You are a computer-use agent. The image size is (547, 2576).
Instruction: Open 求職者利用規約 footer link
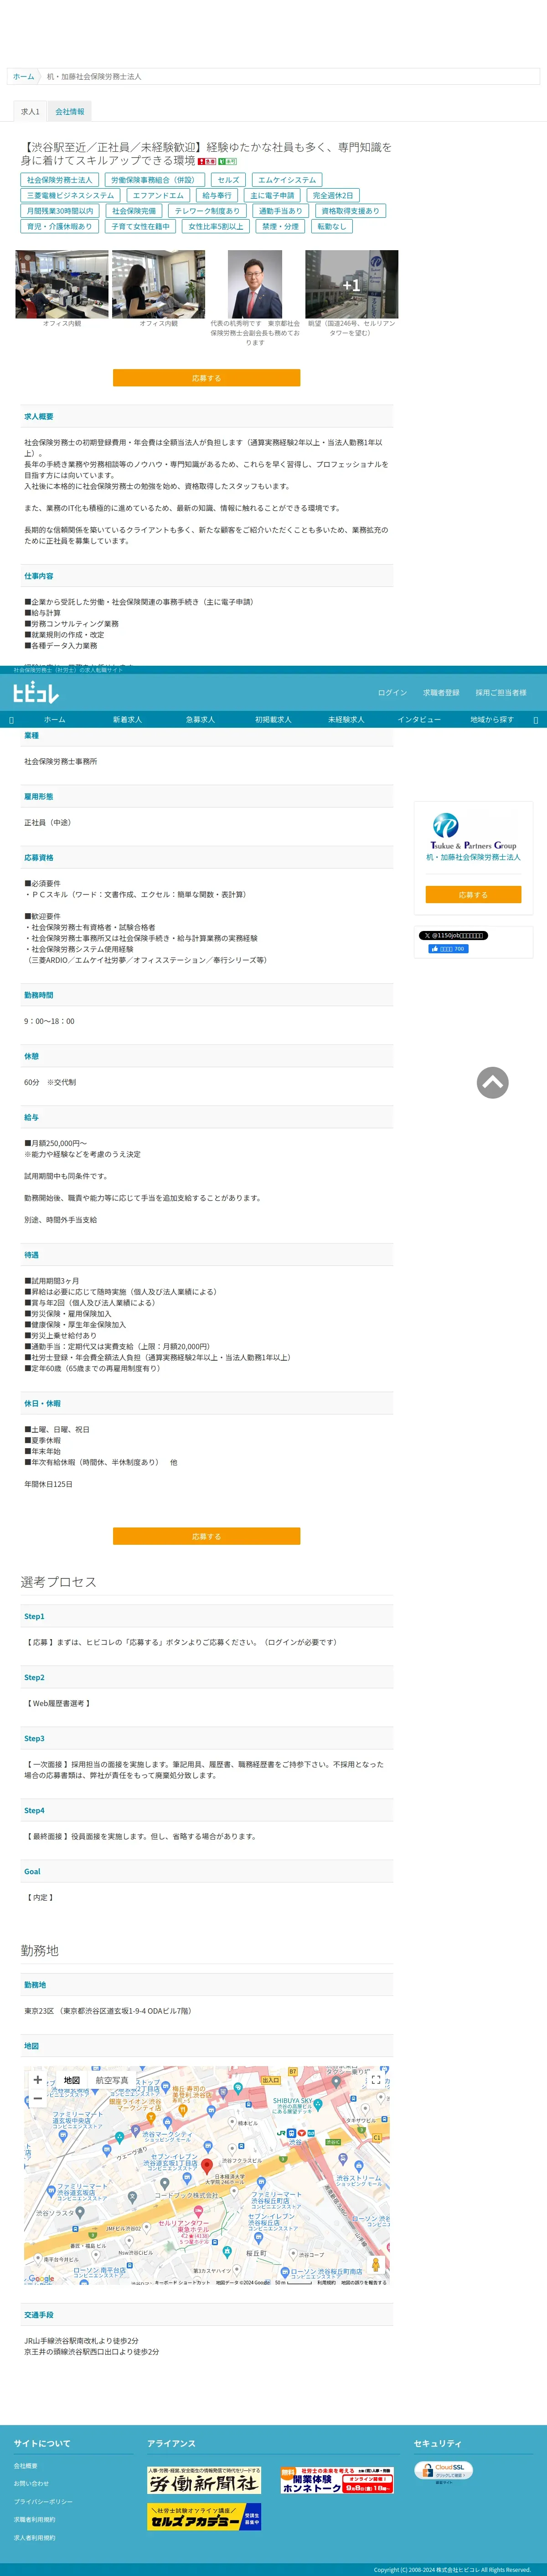[x=35, y=2520]
